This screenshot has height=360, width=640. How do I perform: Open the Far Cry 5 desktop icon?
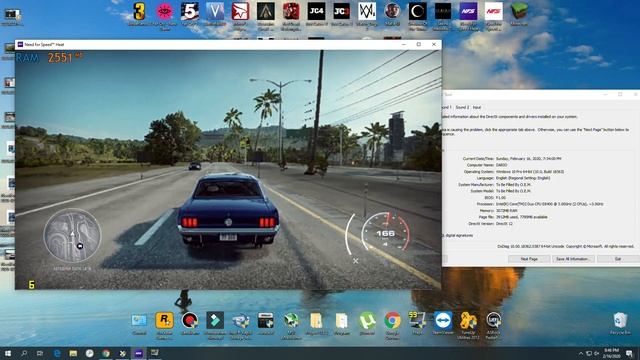pyautogui.click(x=190, y=12)
